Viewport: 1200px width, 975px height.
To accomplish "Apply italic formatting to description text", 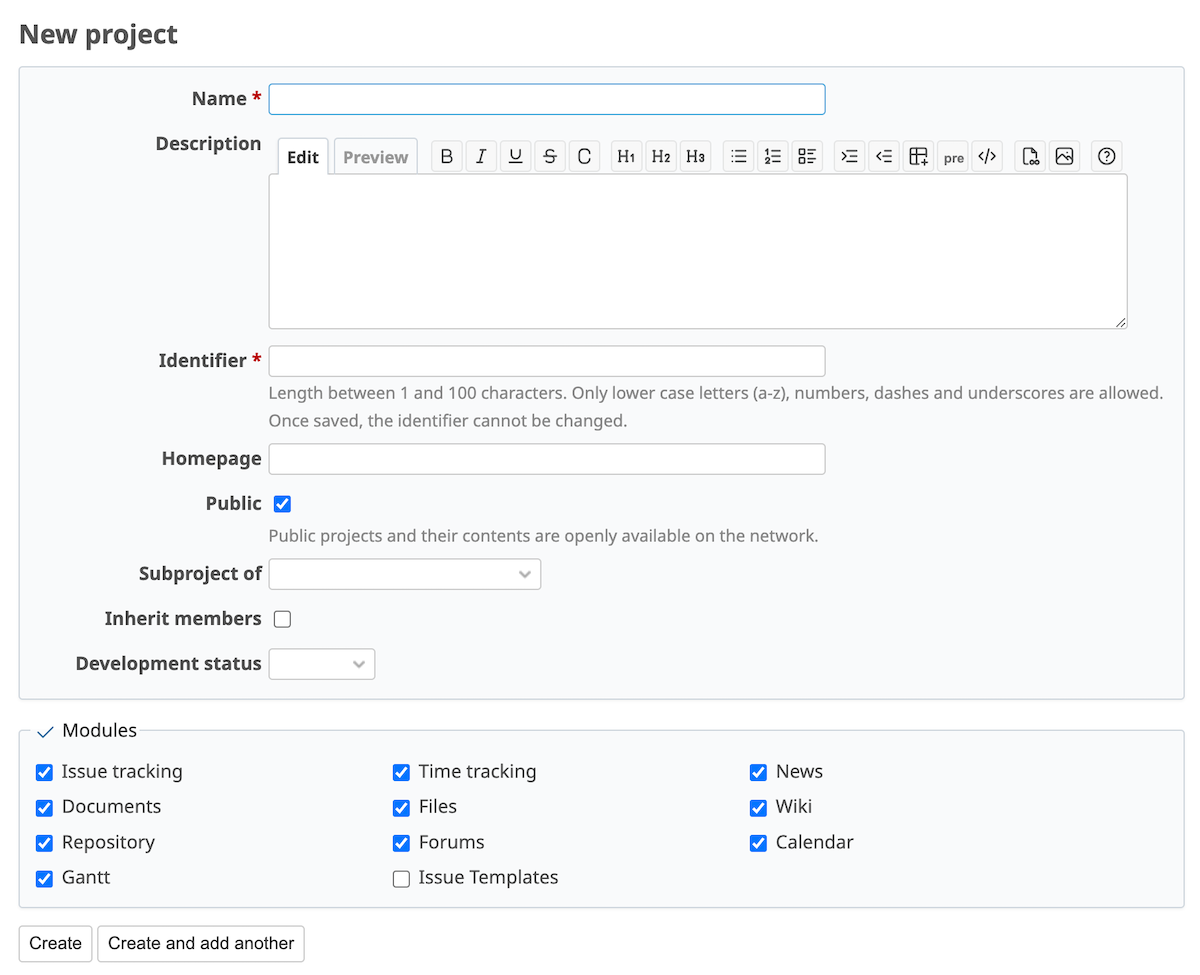I will click(x=481, y=156).
